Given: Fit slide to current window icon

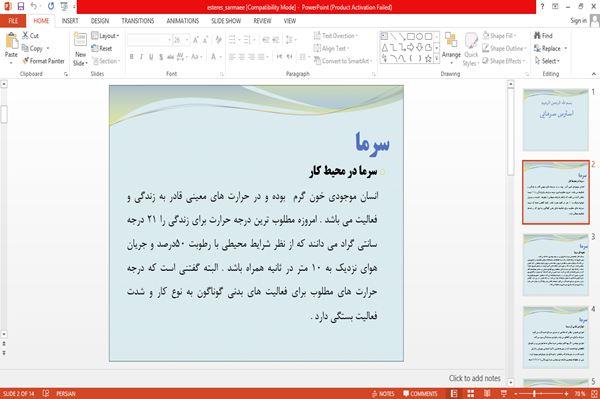Looking at the screenshot, I should coord(594,394).
